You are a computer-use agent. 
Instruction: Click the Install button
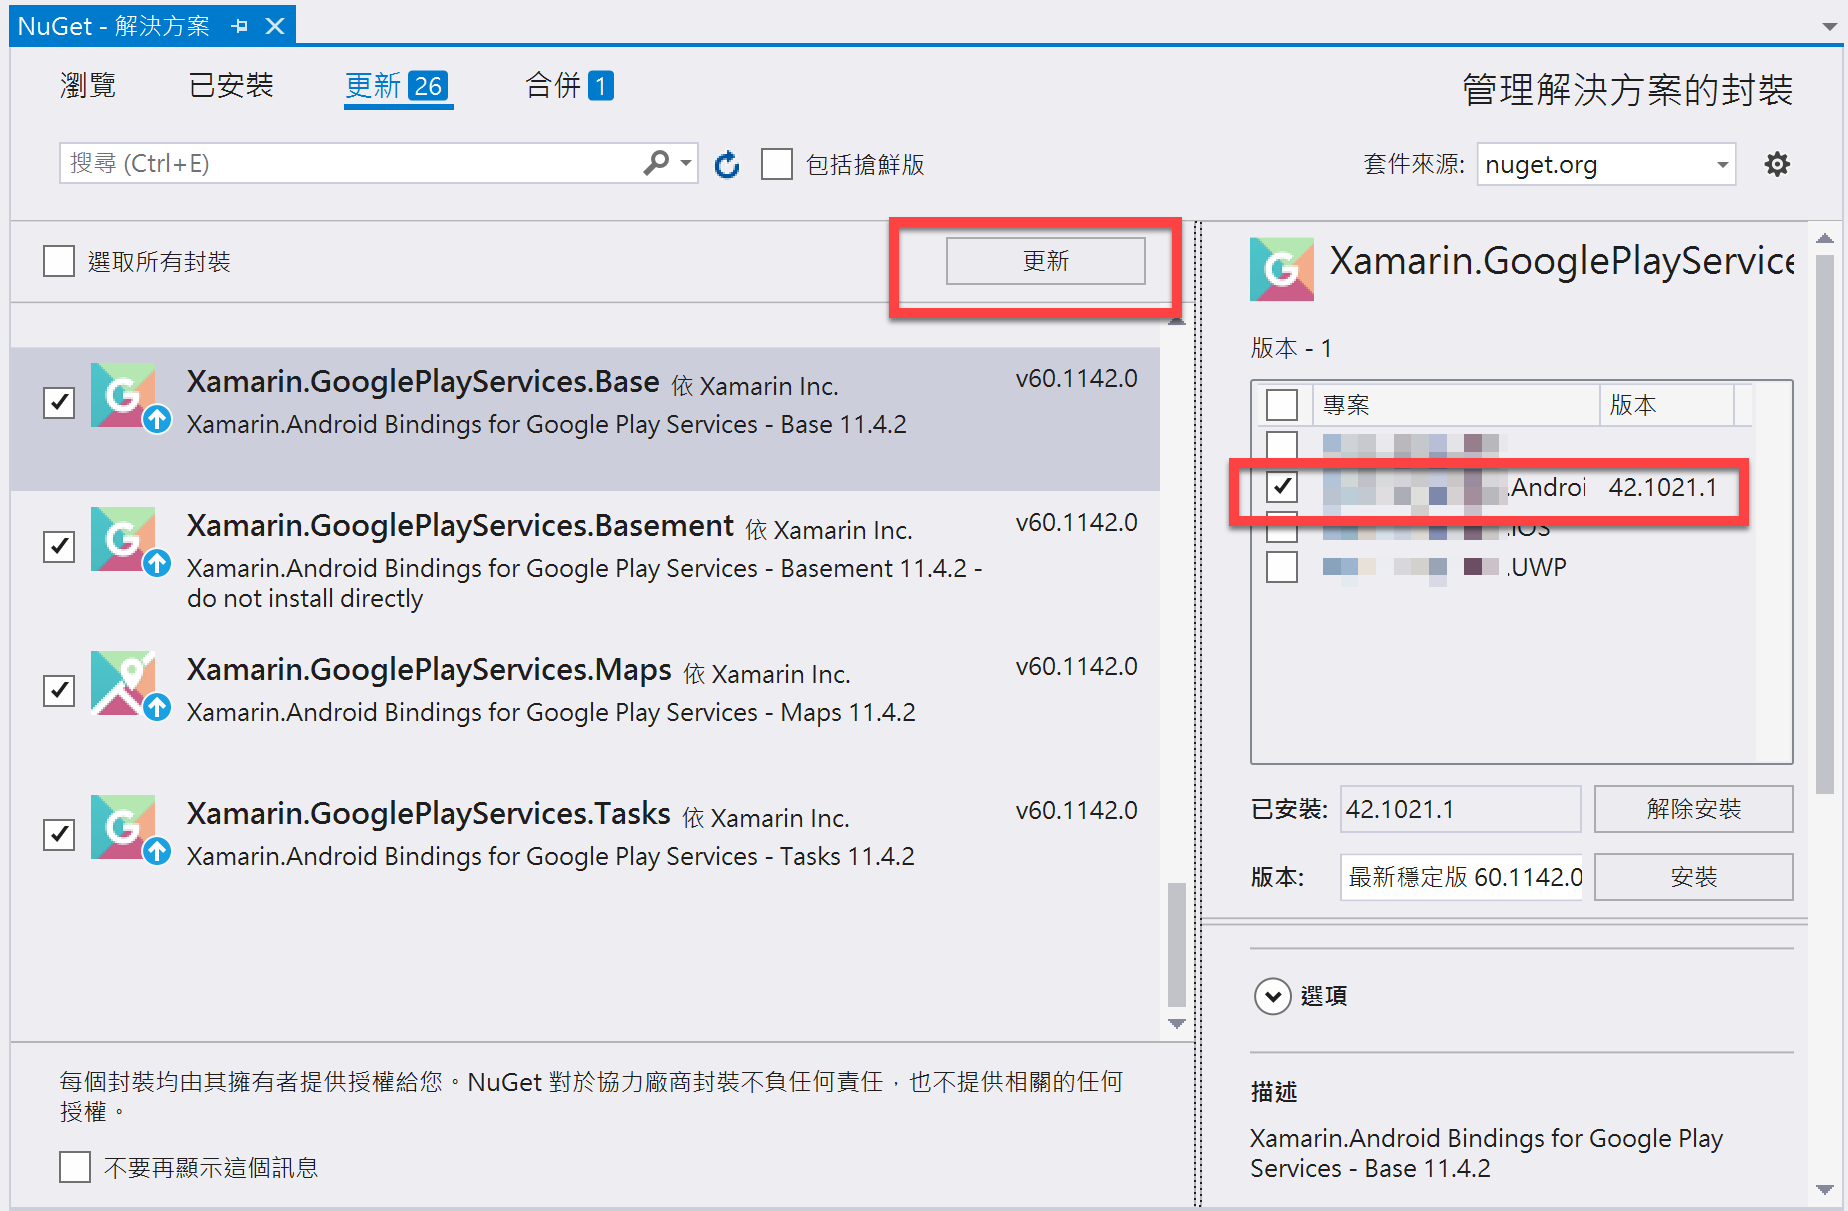click(1693, 877)
